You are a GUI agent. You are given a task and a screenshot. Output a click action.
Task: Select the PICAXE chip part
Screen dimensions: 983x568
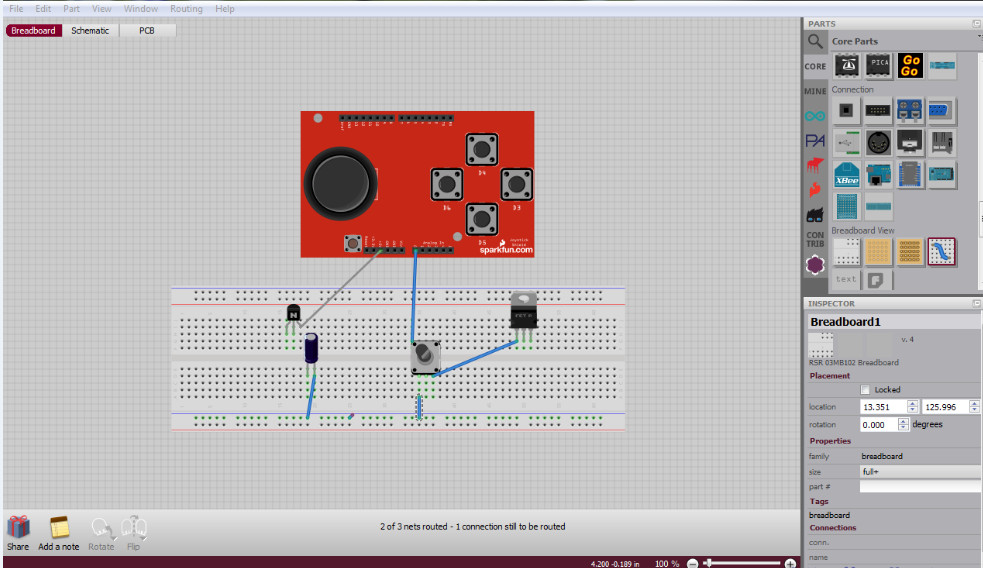(879, 66)
